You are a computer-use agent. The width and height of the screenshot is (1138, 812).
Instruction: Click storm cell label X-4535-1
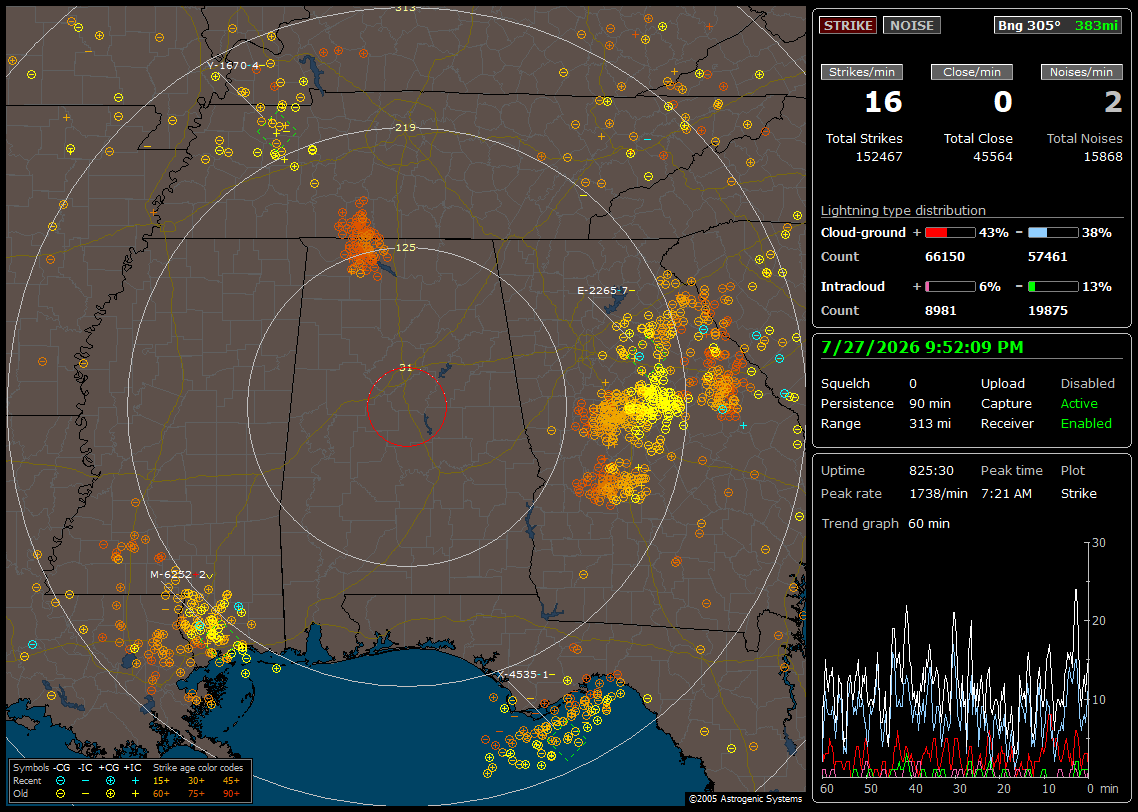[523, 674]
